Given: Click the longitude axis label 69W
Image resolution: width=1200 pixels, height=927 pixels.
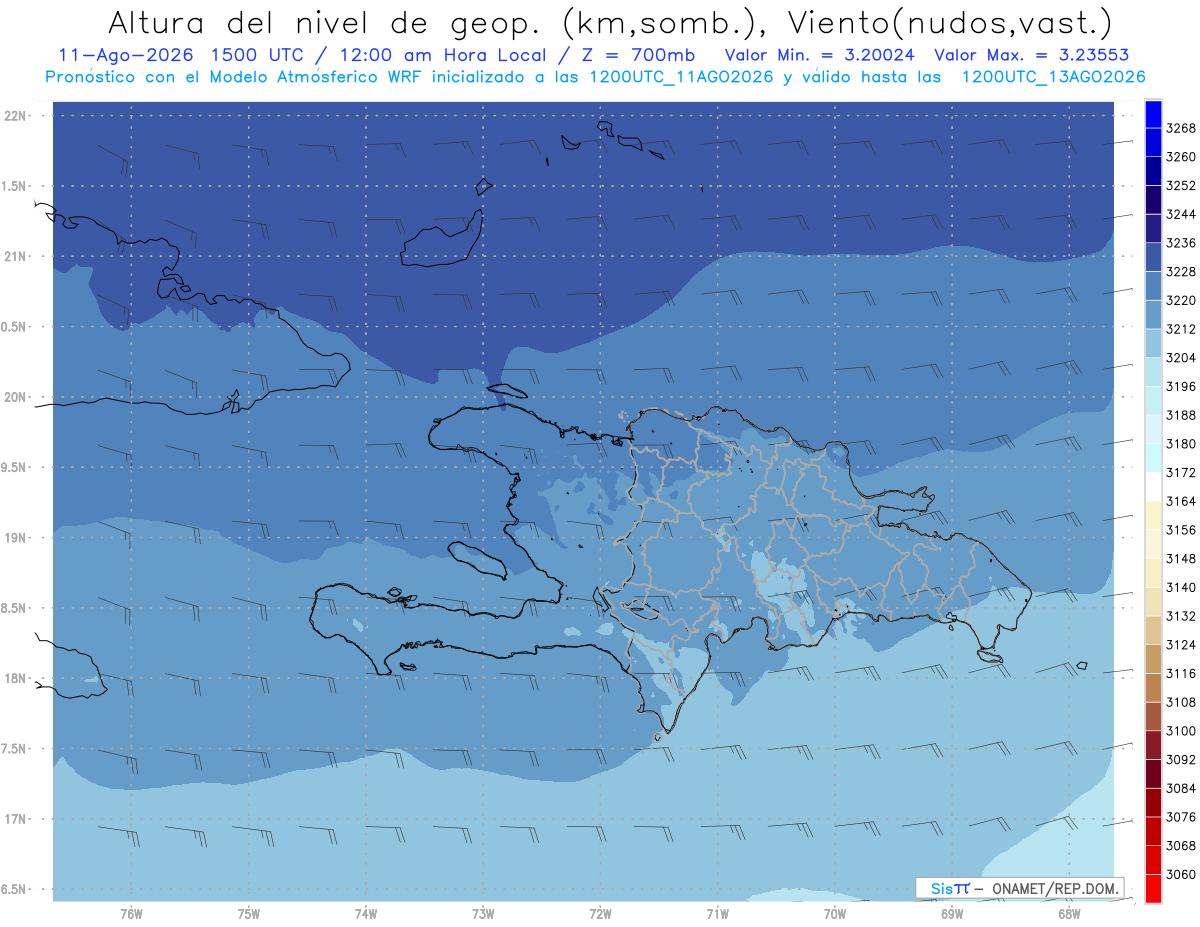Looking at the screenshot, I should (952, 914).
